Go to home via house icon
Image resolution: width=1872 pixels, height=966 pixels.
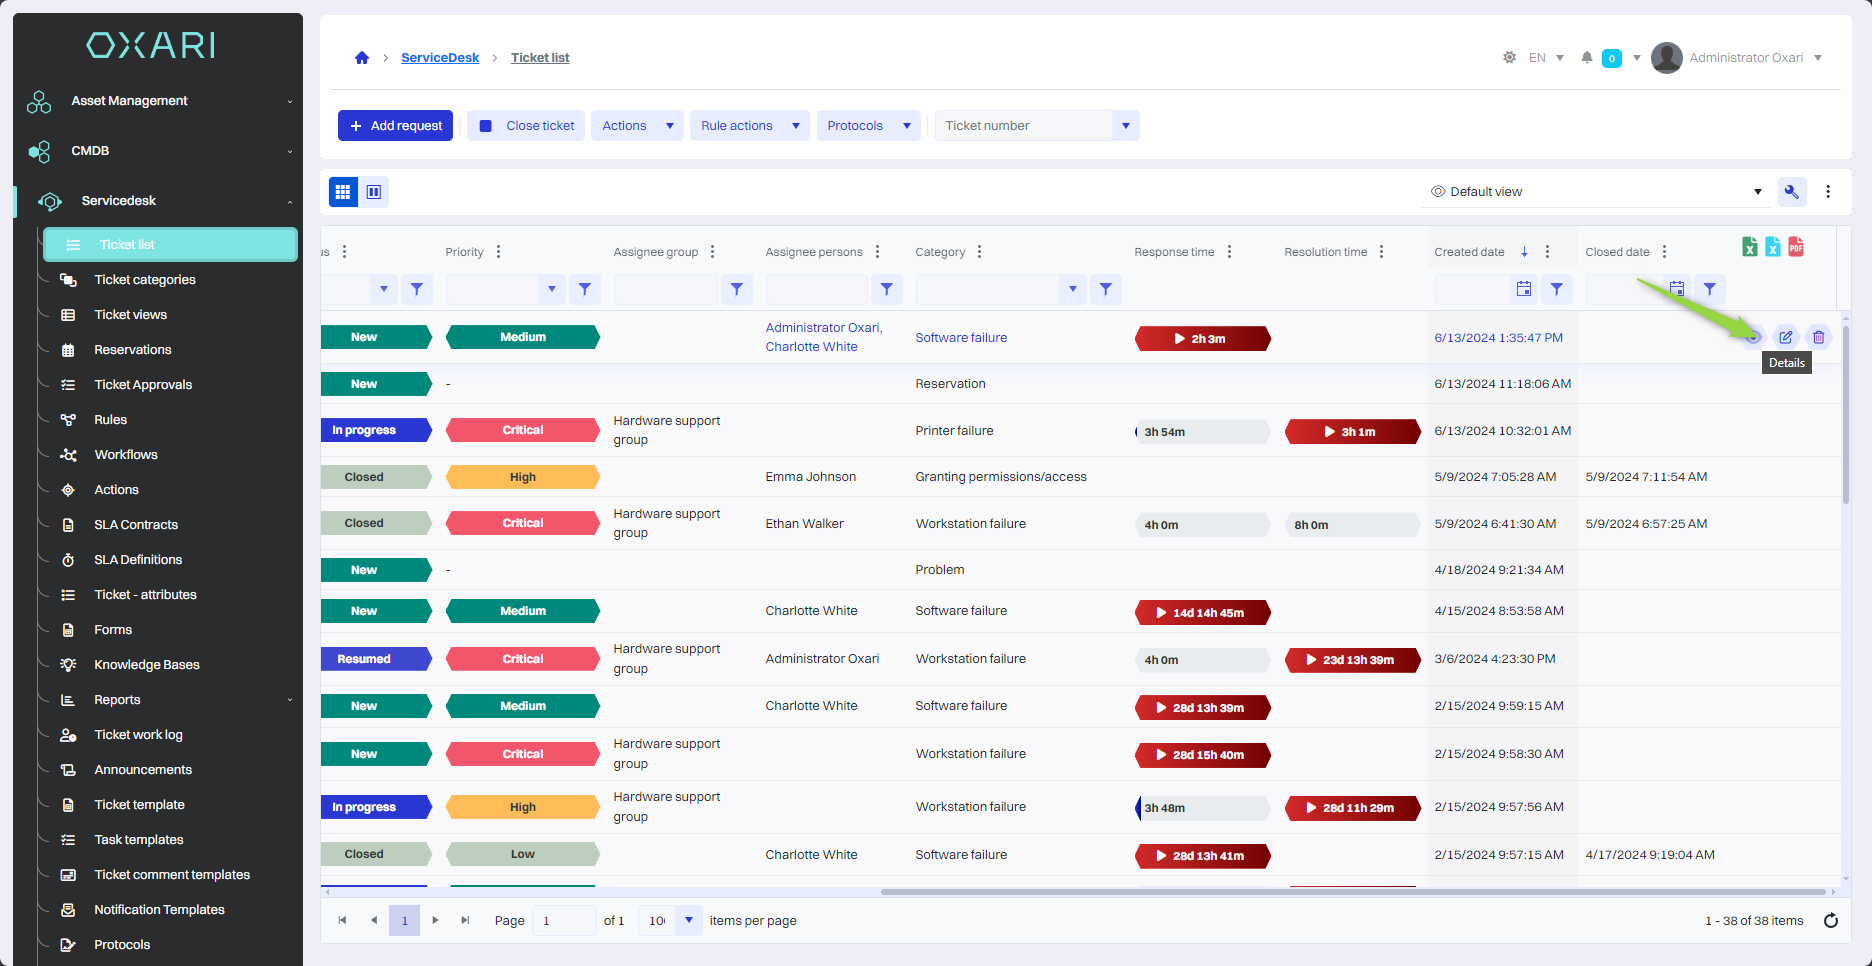click(362, 58)
